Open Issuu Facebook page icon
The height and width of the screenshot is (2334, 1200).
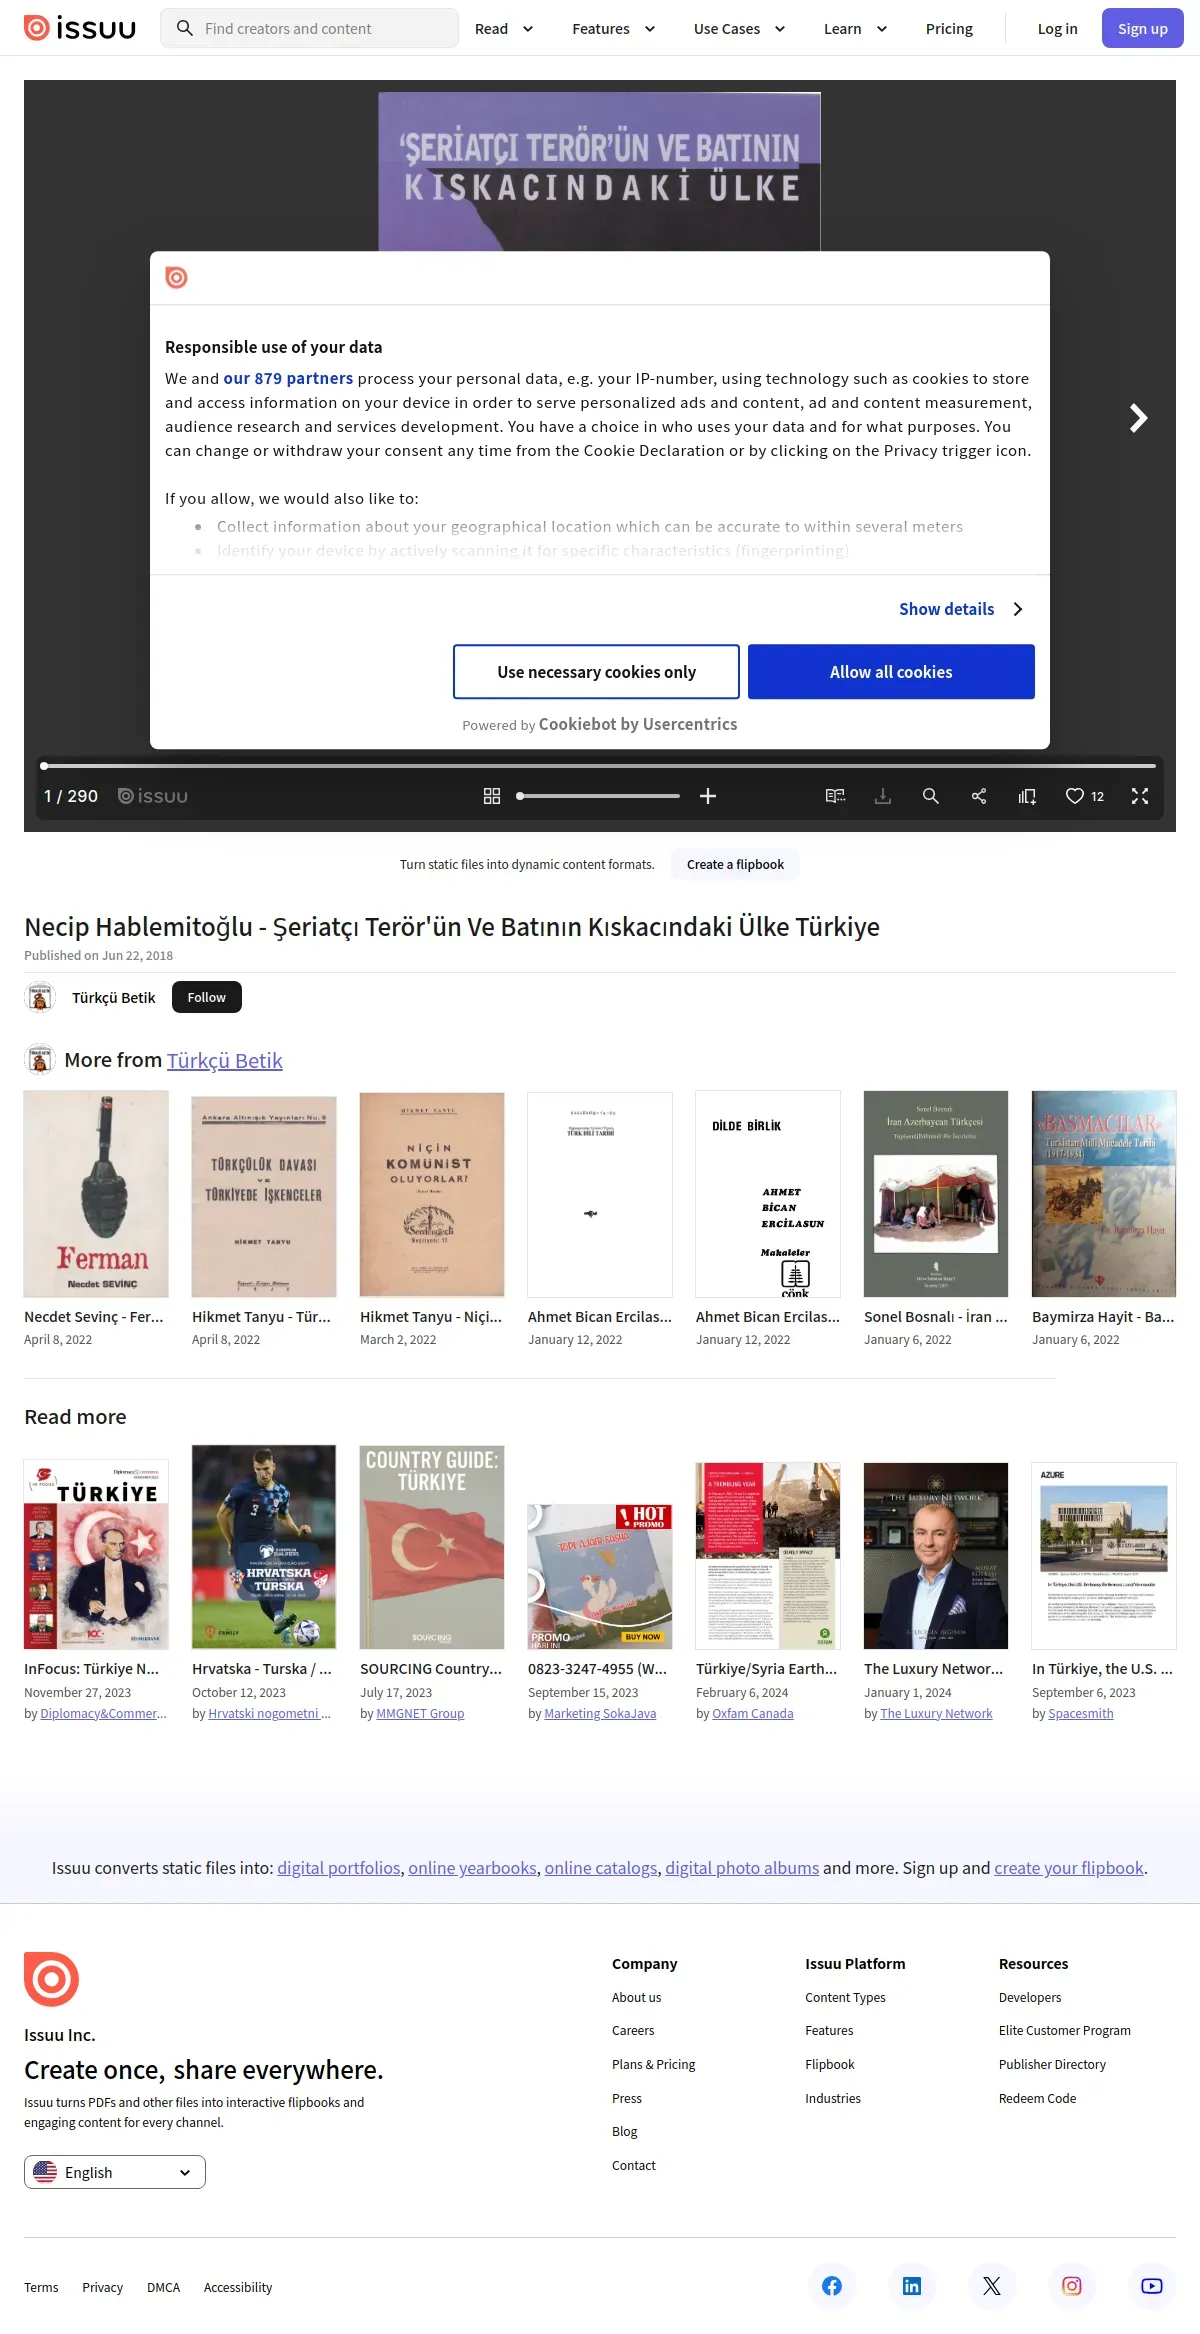(832, 2286)
